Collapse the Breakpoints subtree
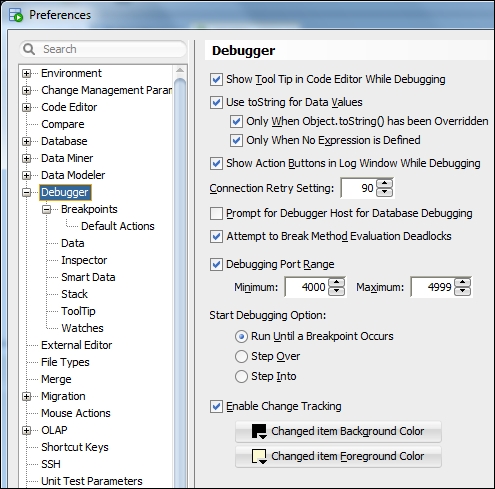Screen dimensions: 495x489 click(46, 209)
